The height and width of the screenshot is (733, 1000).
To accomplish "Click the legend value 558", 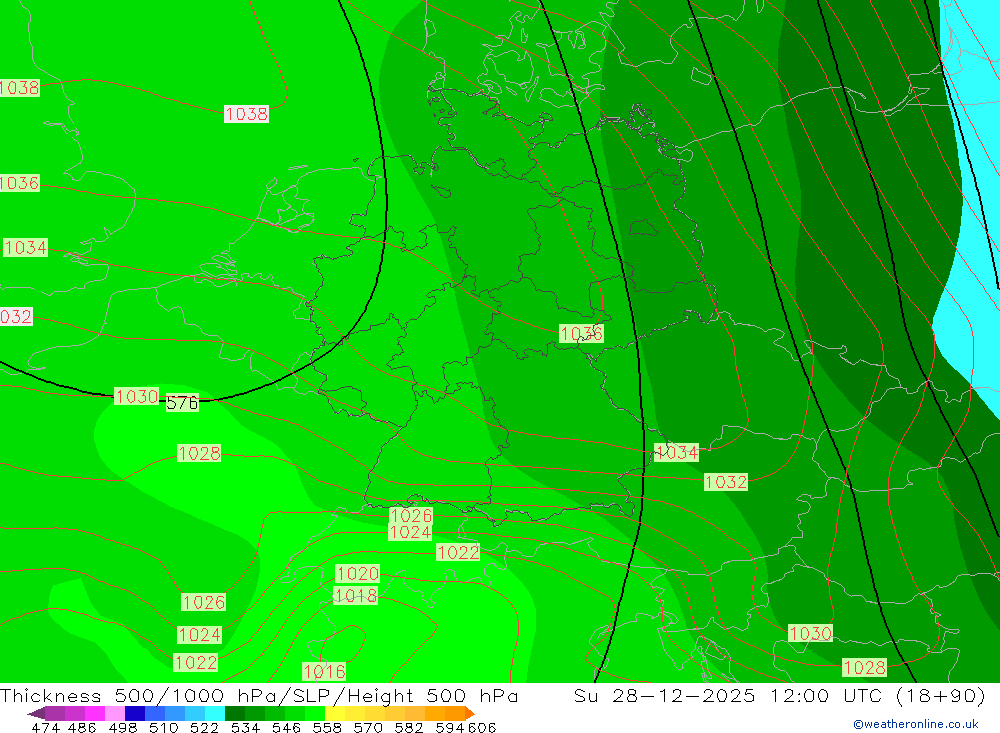I will pyautogui.click(x=327, y=728).
